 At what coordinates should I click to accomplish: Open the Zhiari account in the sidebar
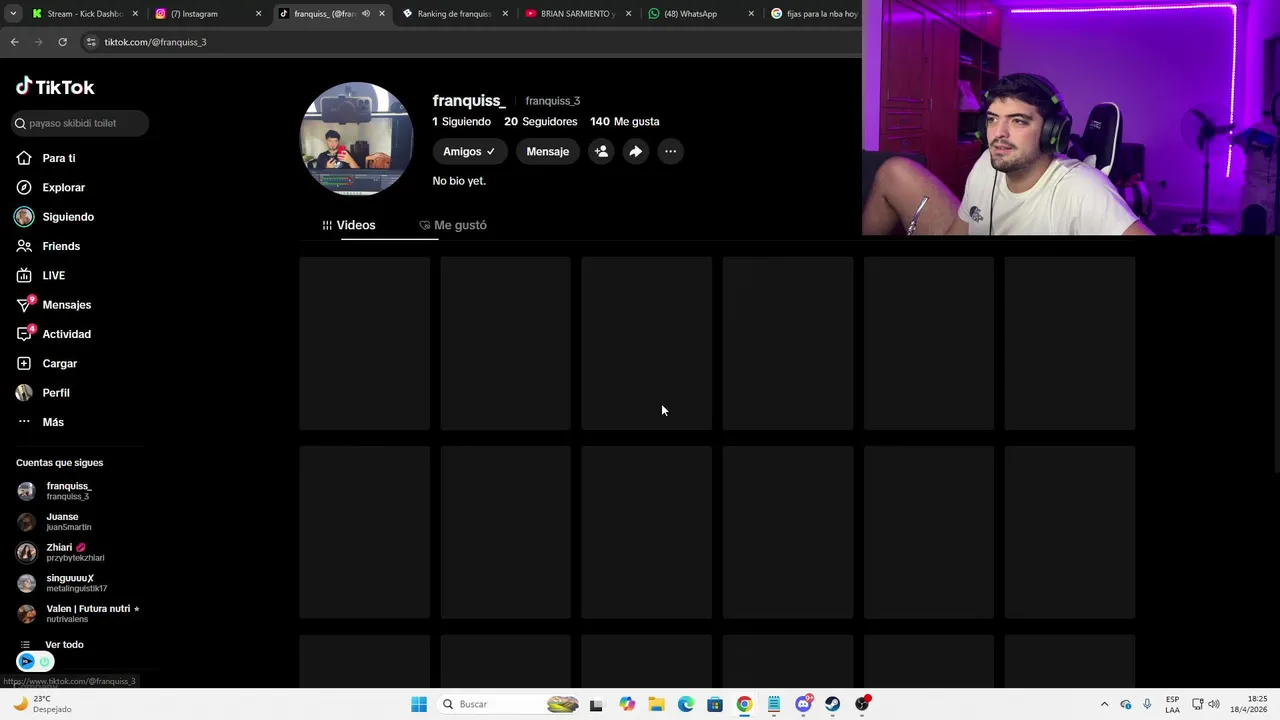(62, 552)
